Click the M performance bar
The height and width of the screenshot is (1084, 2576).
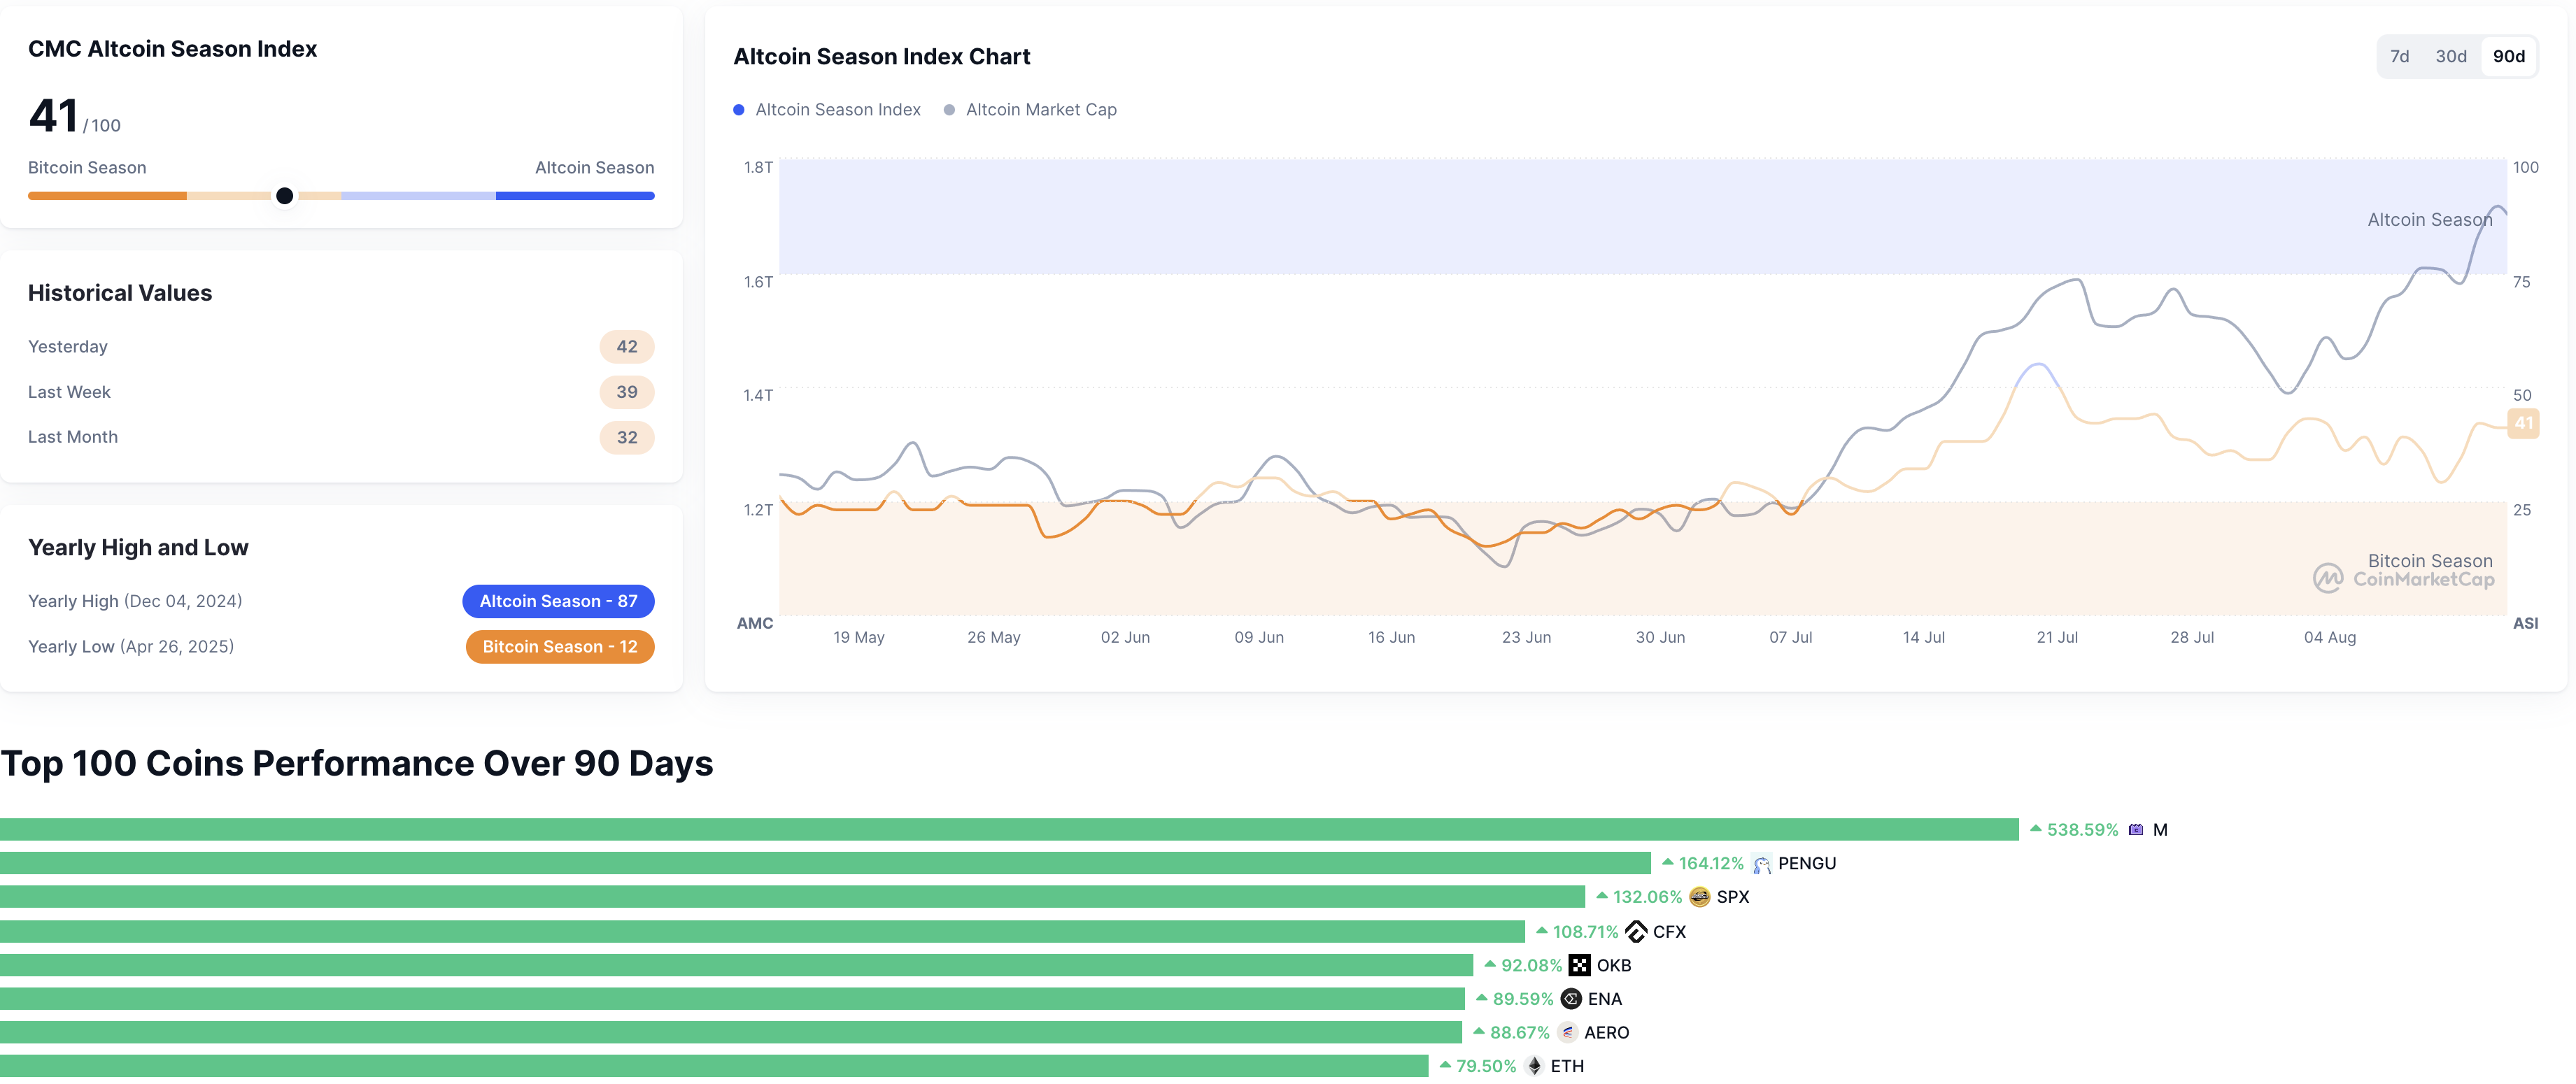[1009, 830]
